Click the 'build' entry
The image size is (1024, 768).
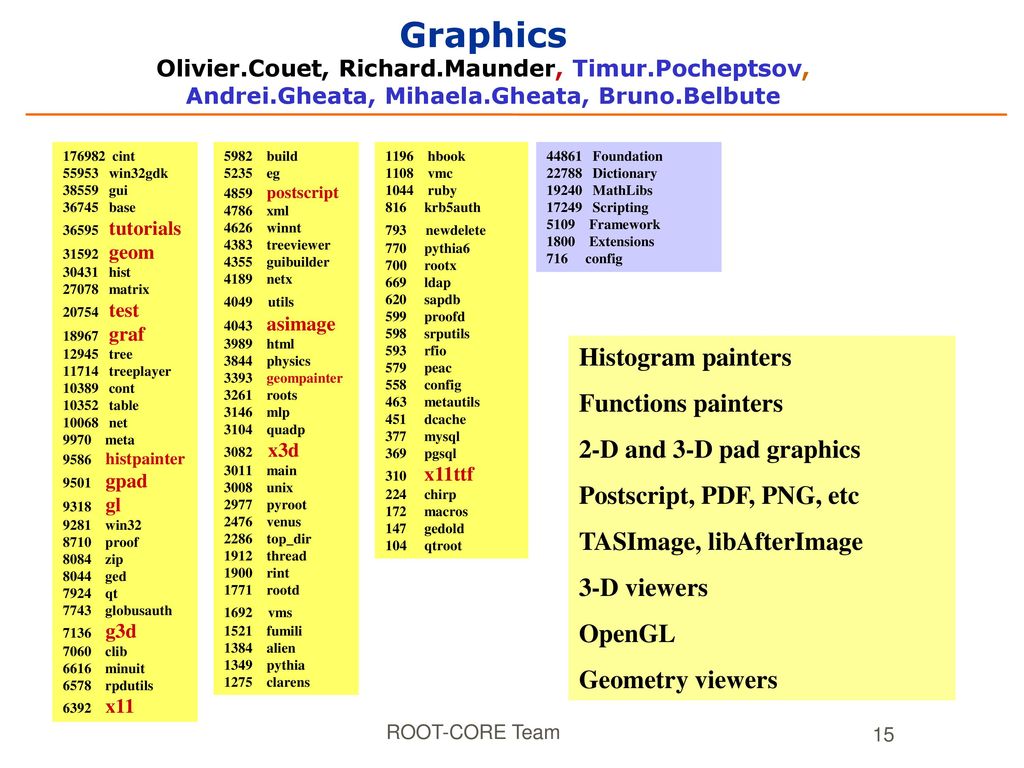click(x=282, y=156)
